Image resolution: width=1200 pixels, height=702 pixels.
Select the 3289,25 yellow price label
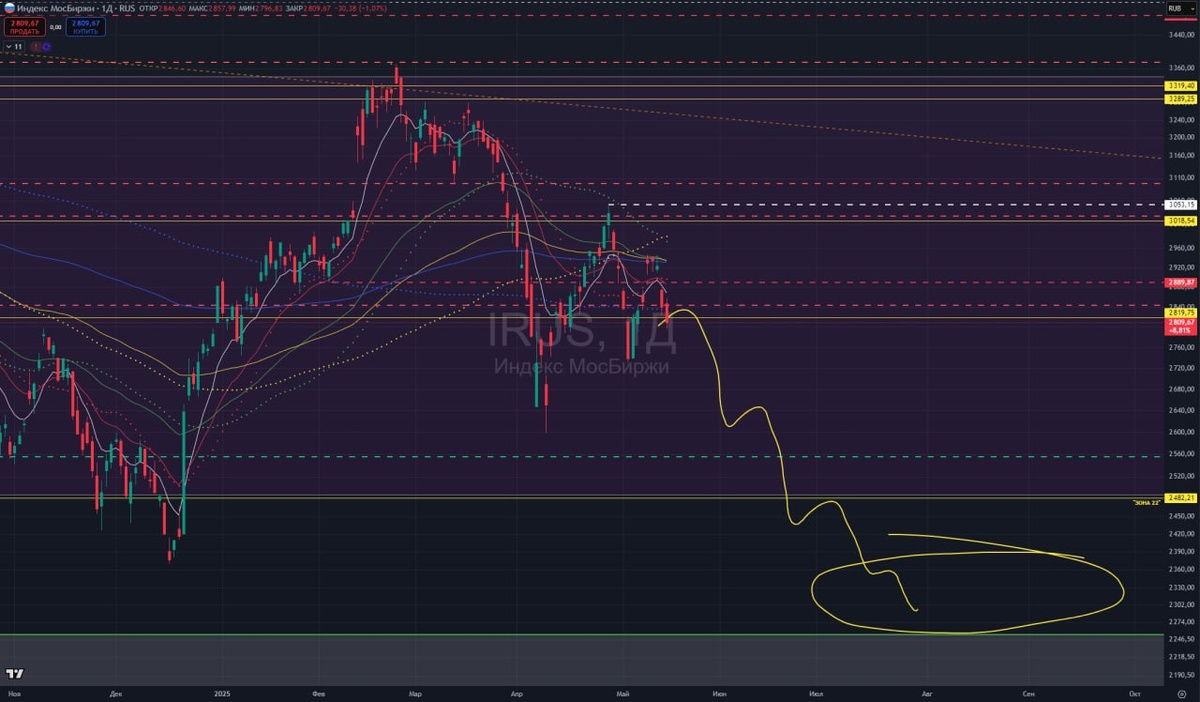pyautogui.click(x=1180, y=99)
